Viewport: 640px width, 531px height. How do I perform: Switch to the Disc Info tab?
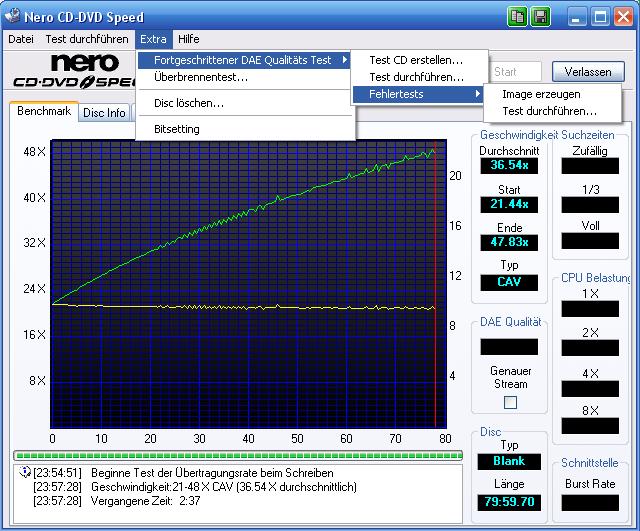104,113
